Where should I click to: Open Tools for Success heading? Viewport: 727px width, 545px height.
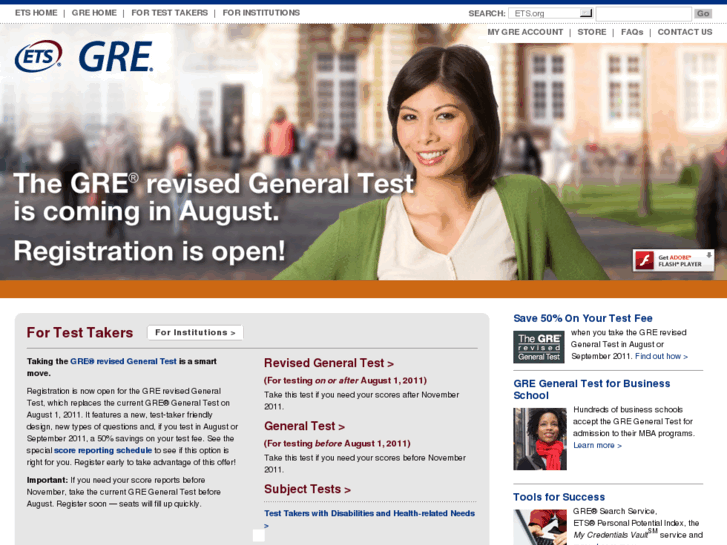tap(559, 497)
